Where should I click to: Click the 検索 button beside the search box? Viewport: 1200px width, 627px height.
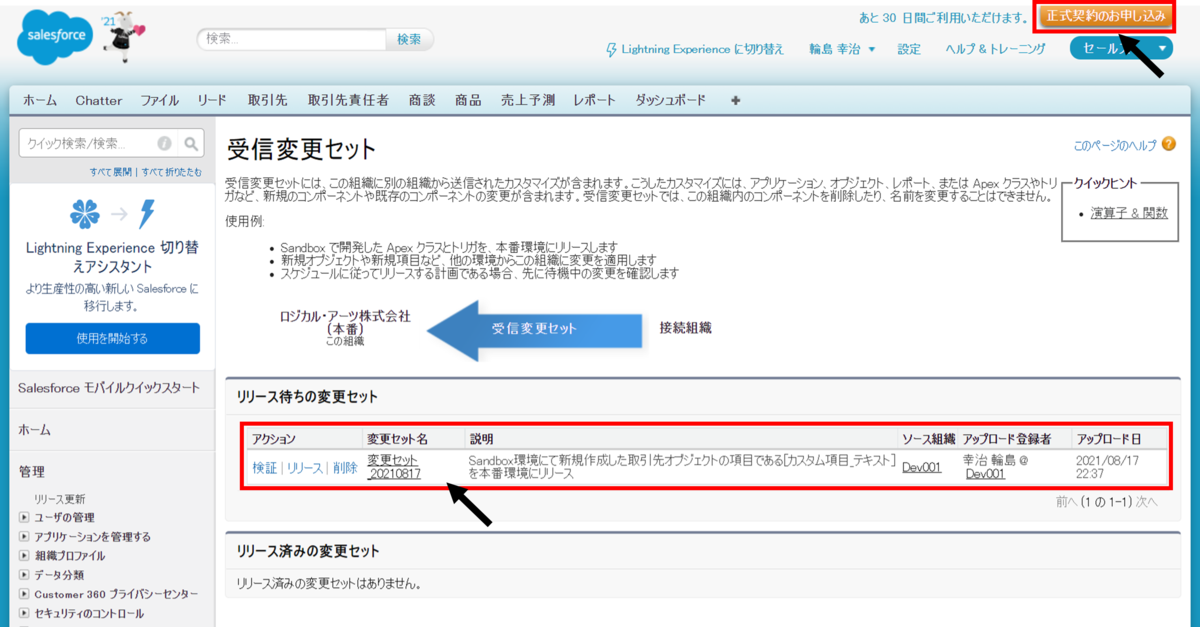point(409,39)
